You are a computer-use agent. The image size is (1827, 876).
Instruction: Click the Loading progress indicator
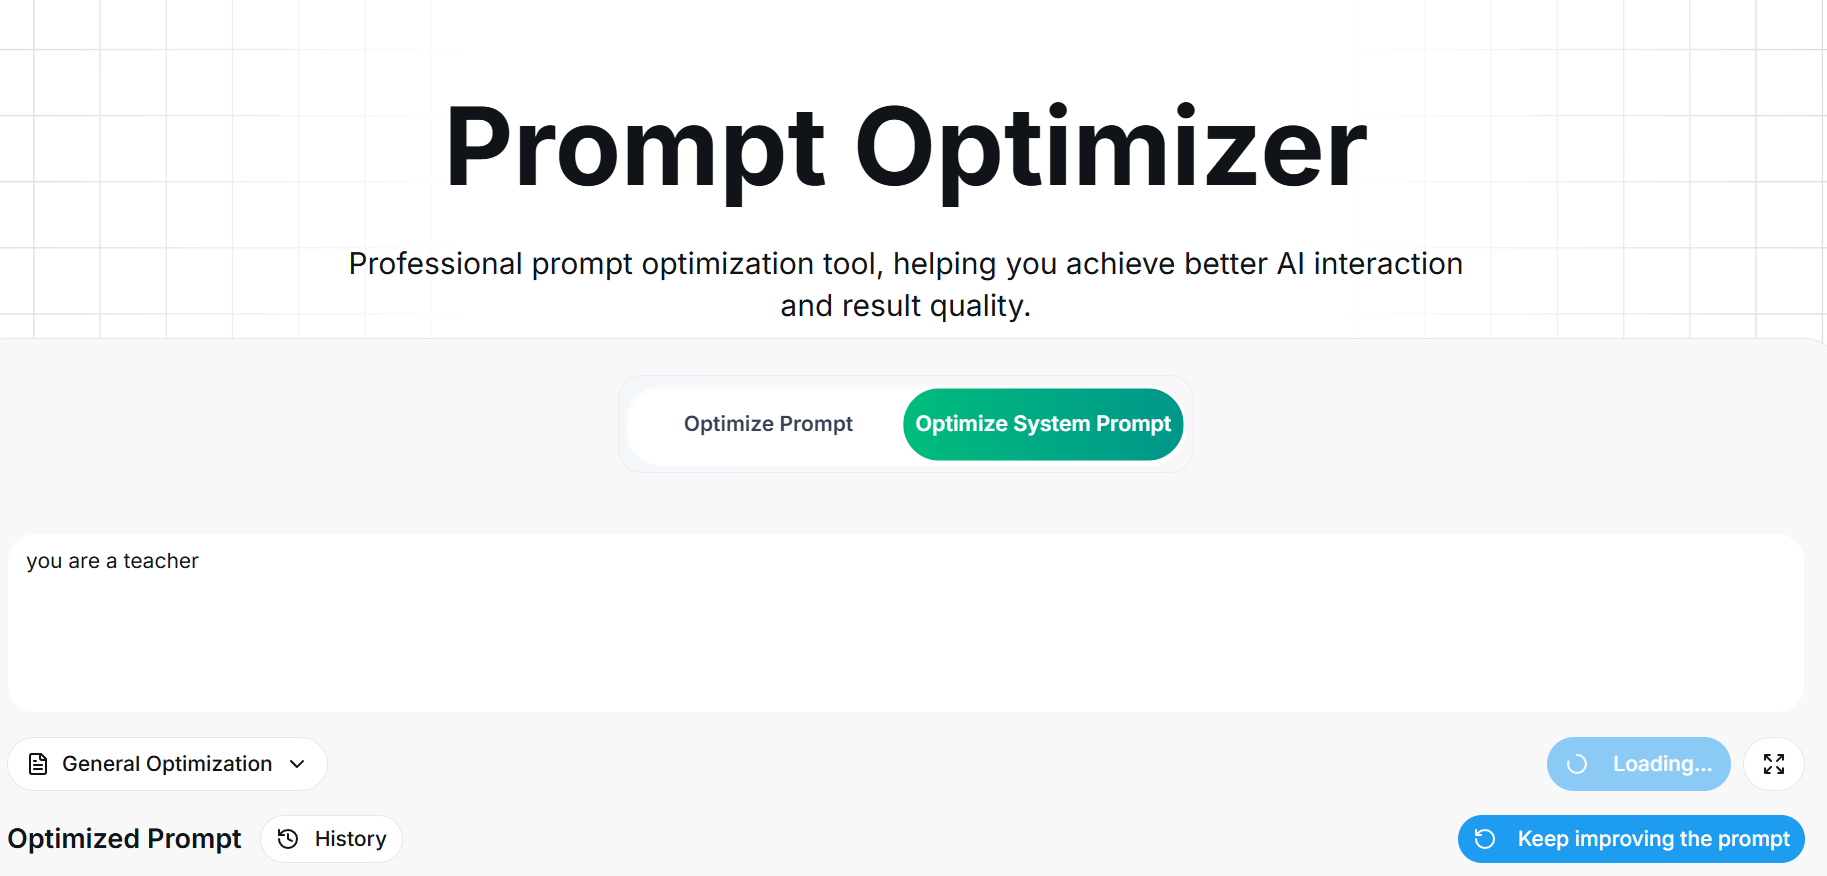point(1639,763)
